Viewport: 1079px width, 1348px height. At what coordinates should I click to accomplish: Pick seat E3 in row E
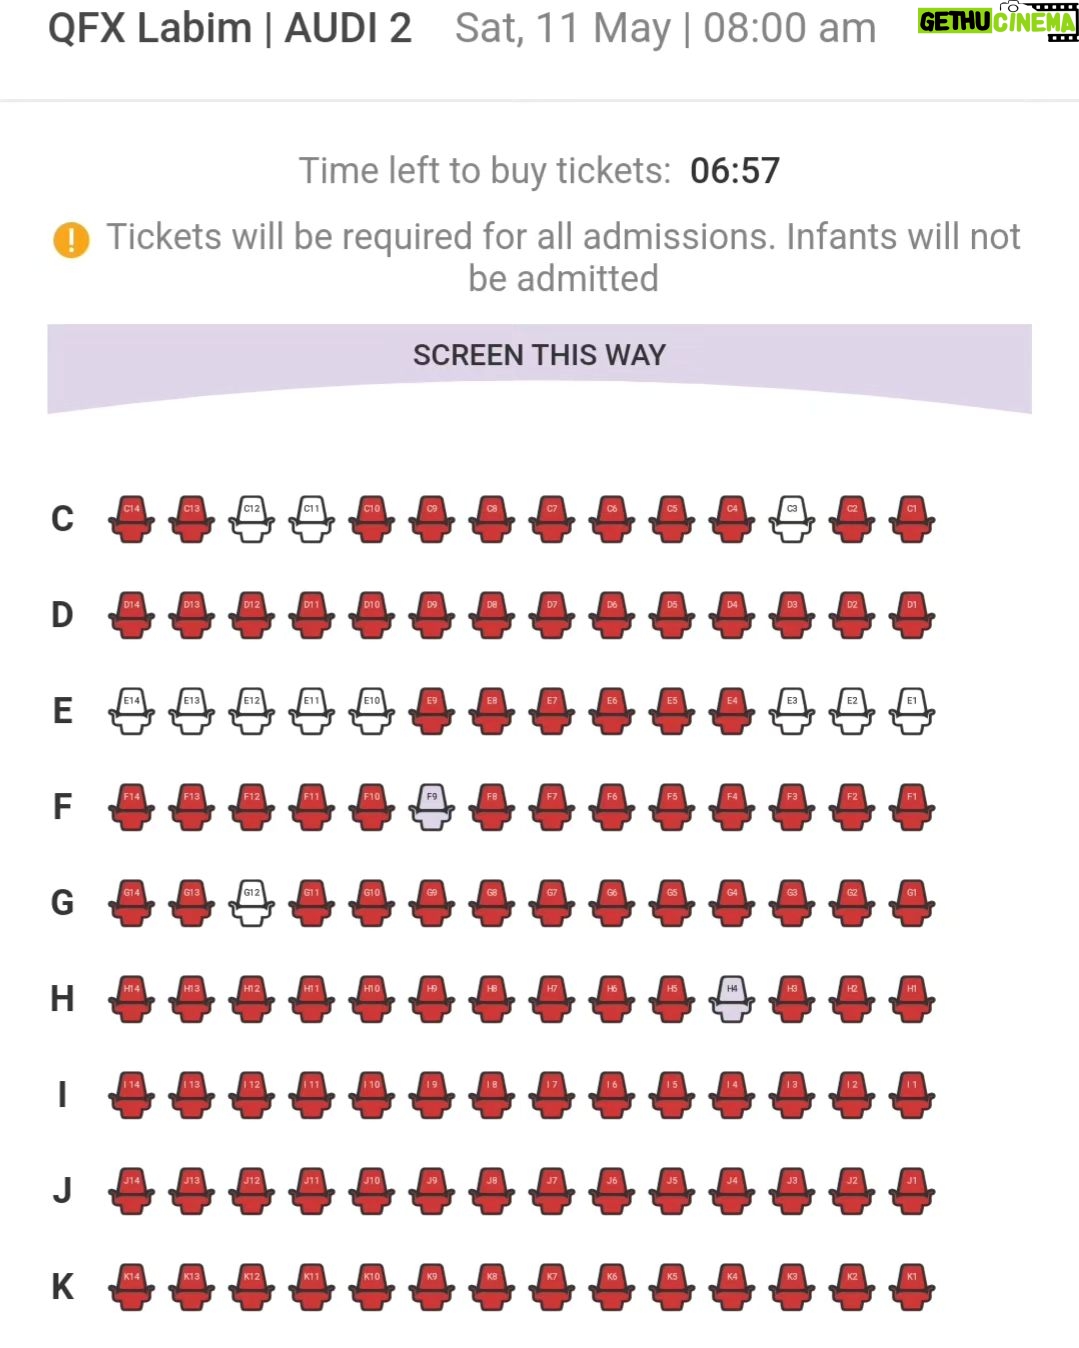792,711
